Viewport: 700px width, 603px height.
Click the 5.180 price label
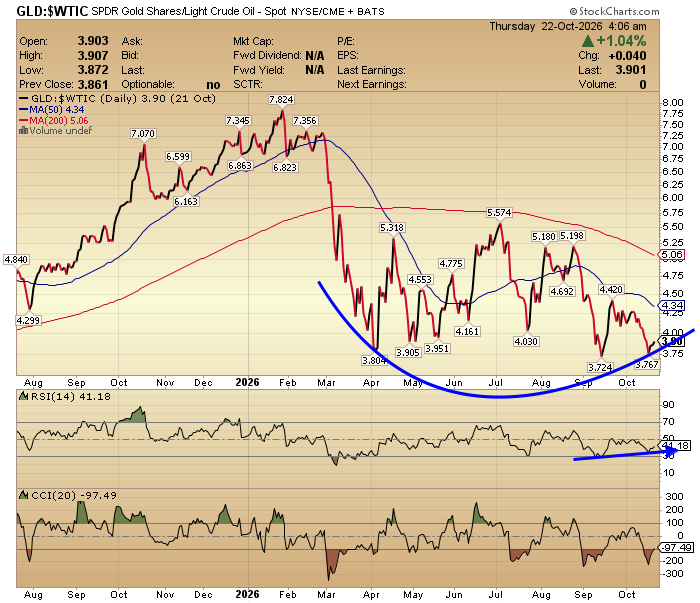click(544, 237)
